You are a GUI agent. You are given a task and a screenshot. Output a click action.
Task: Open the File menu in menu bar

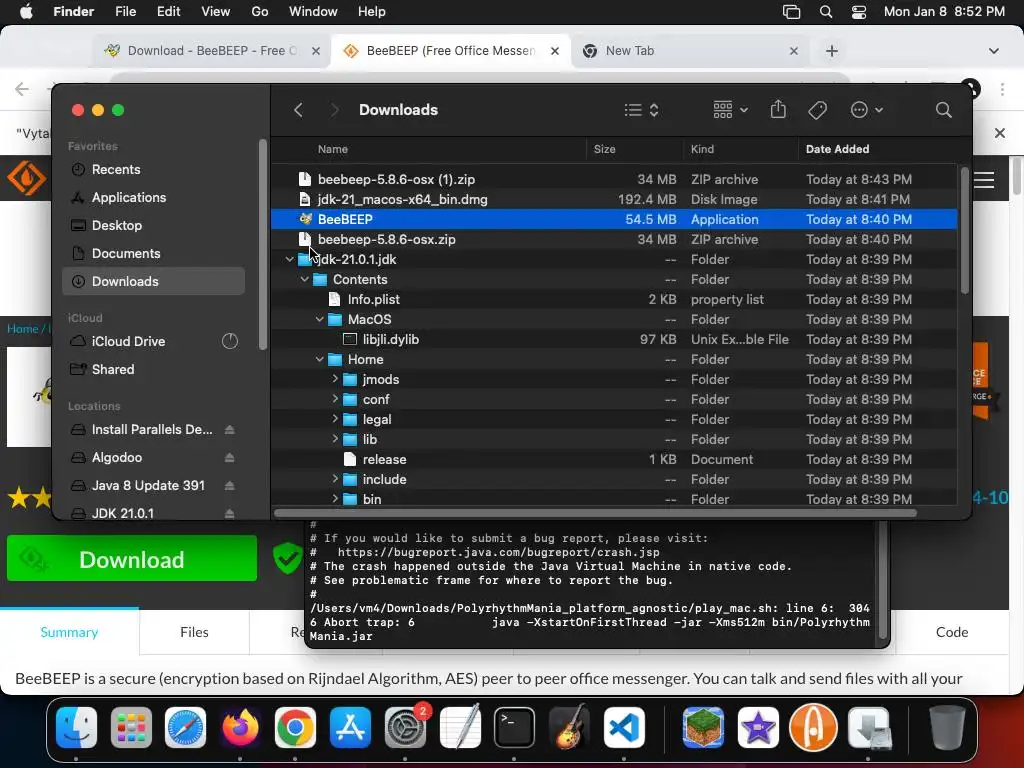coord(125,12)
